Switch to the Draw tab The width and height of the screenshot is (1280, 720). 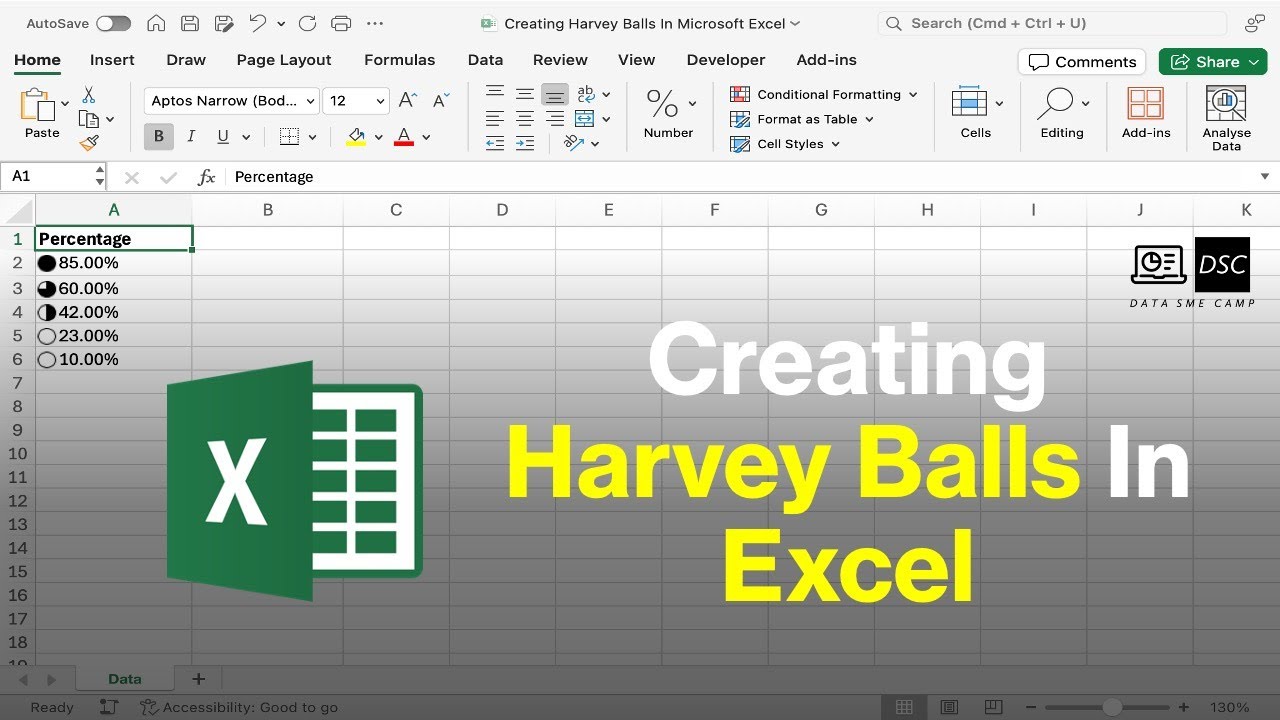pyautogui.click(x=186, y=60)
